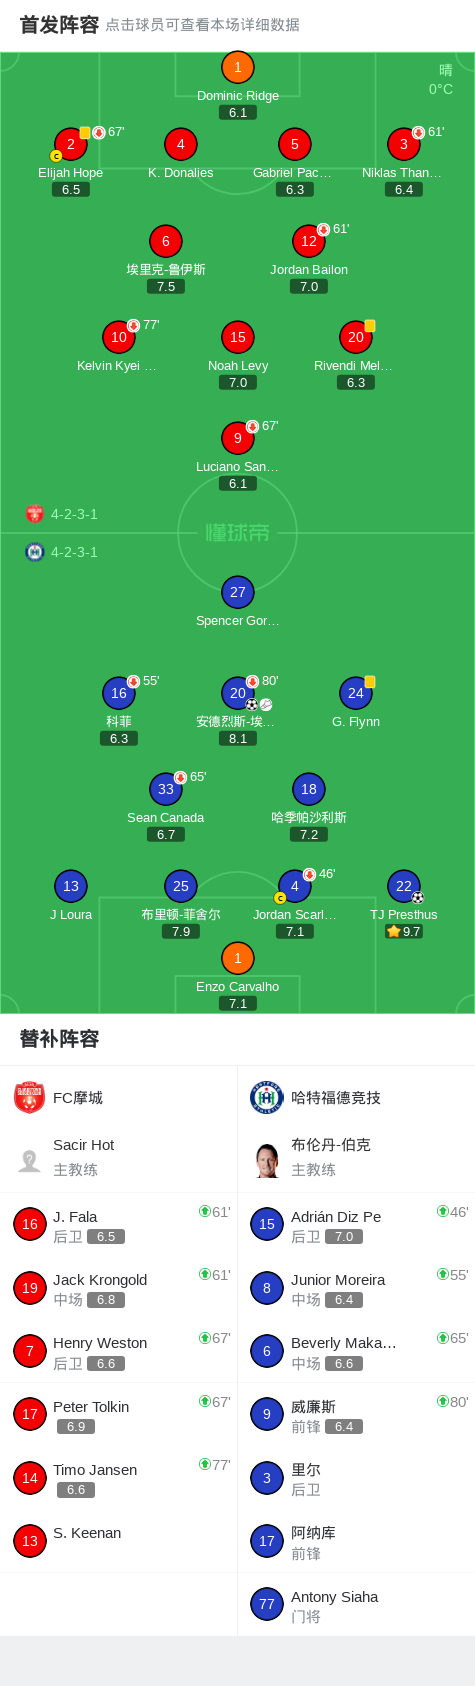Select Spencer Gor's number 27 badge
This screenshot has height=1686, width=475.
237,592
